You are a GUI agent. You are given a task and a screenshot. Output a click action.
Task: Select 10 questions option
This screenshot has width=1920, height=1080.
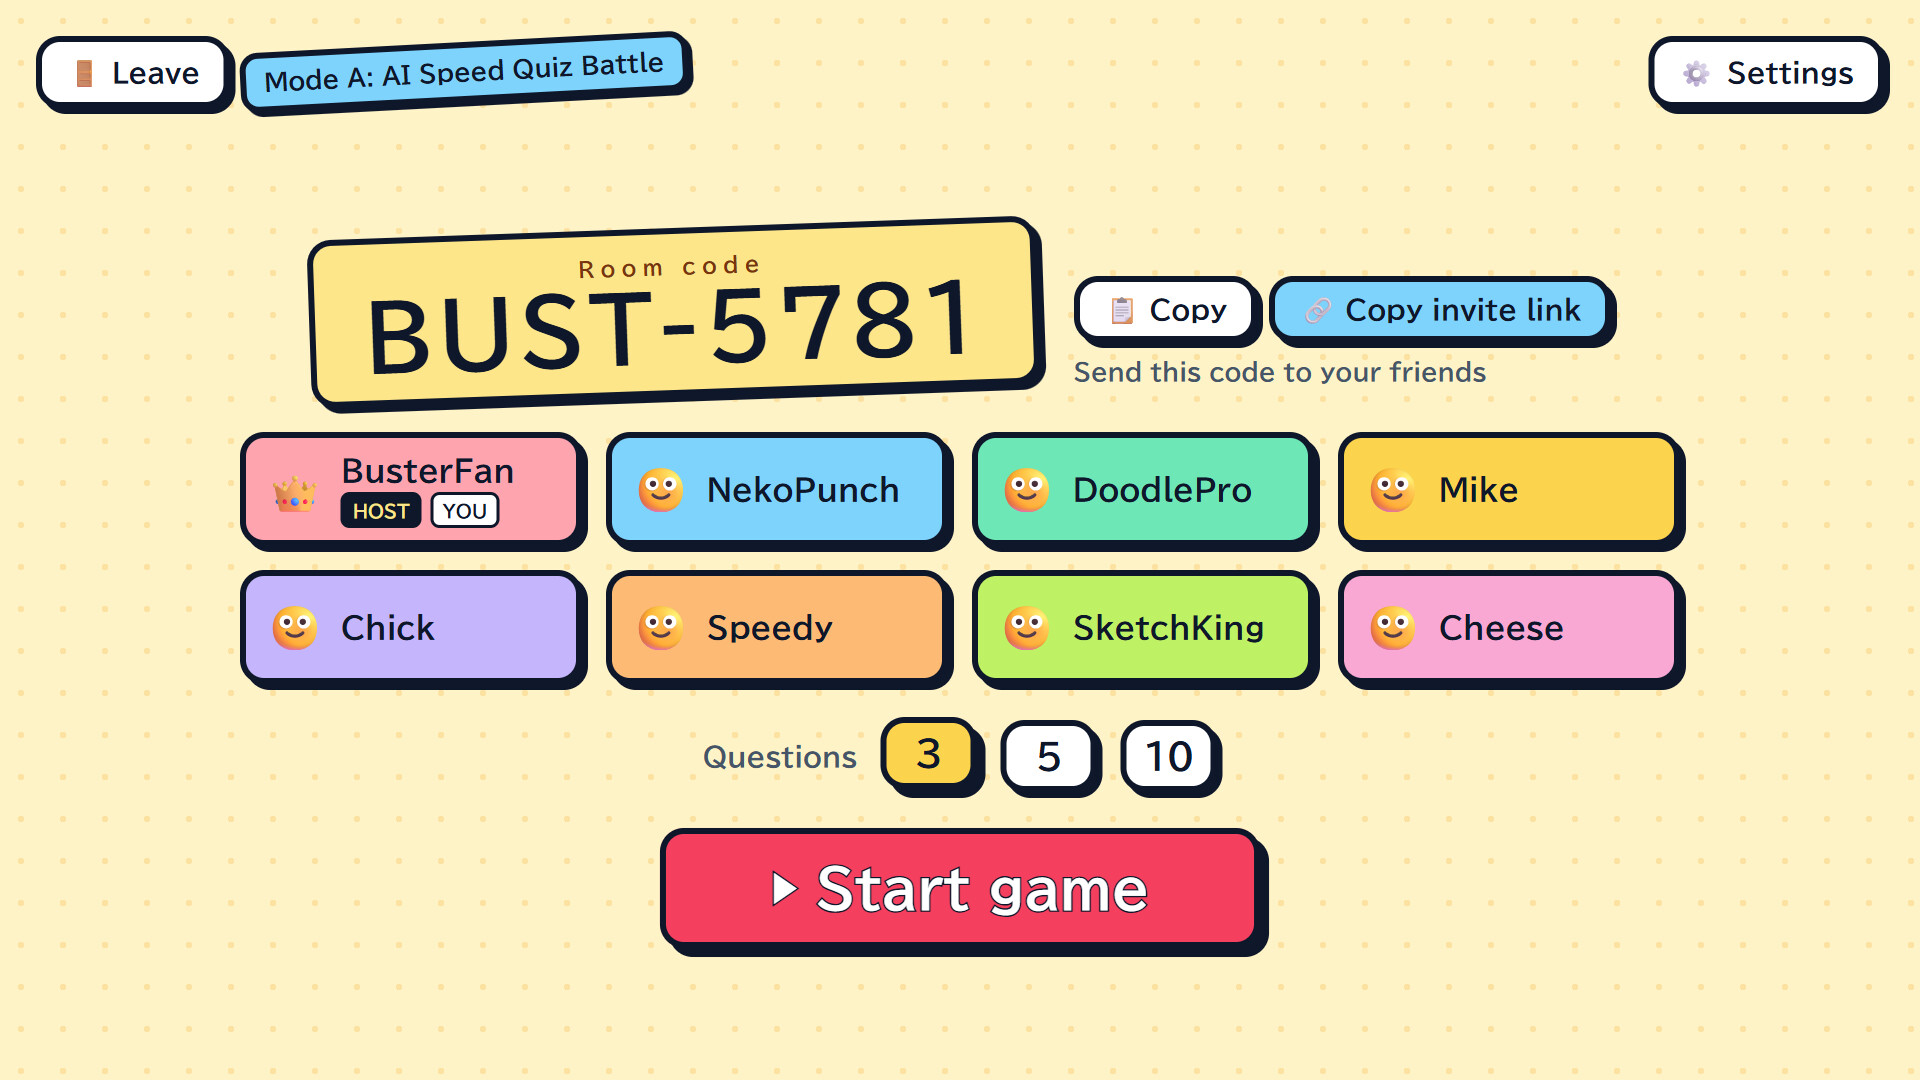(1169, 757)
